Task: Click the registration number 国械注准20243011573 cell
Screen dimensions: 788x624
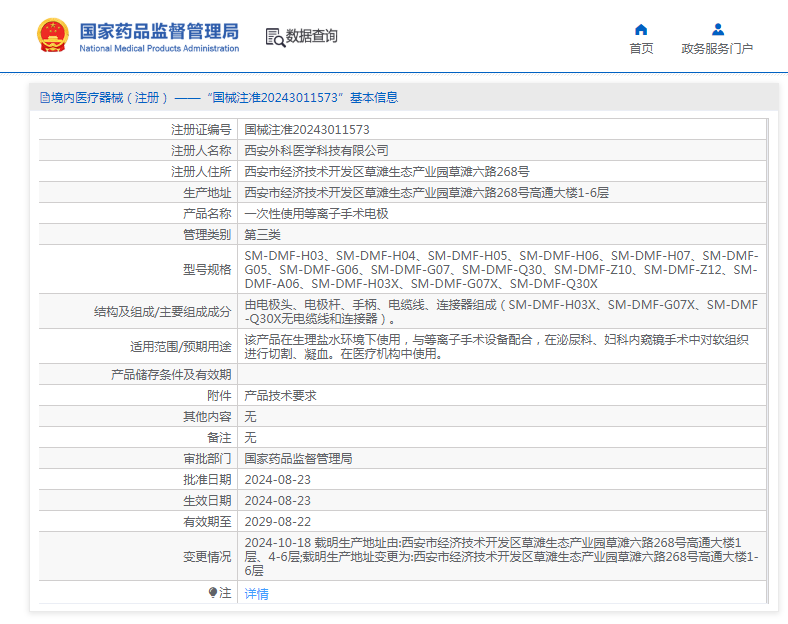Action: pos(307,130)
